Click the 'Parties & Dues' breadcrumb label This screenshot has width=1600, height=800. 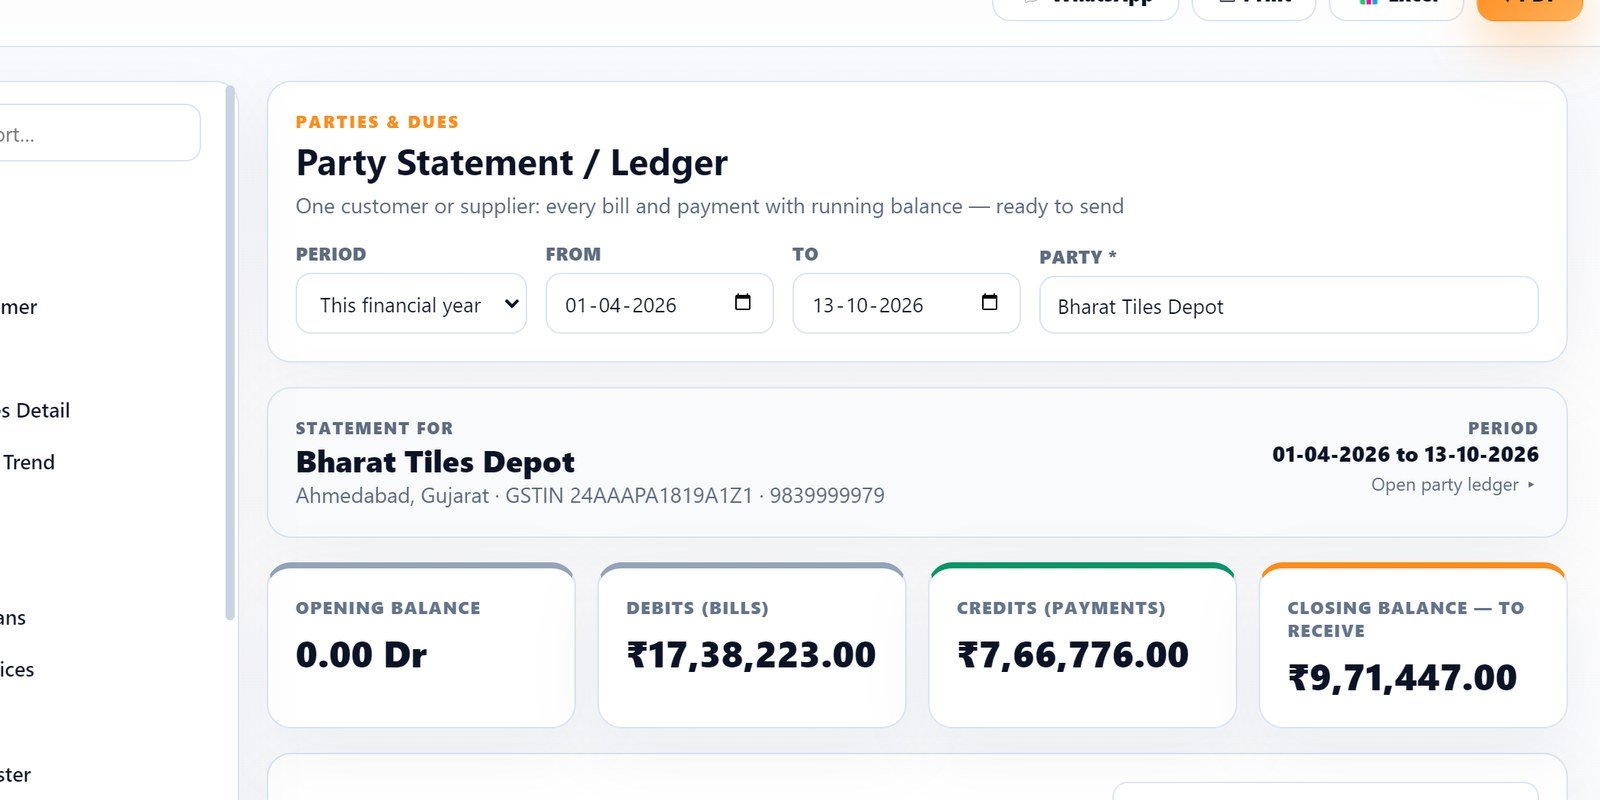377,122
